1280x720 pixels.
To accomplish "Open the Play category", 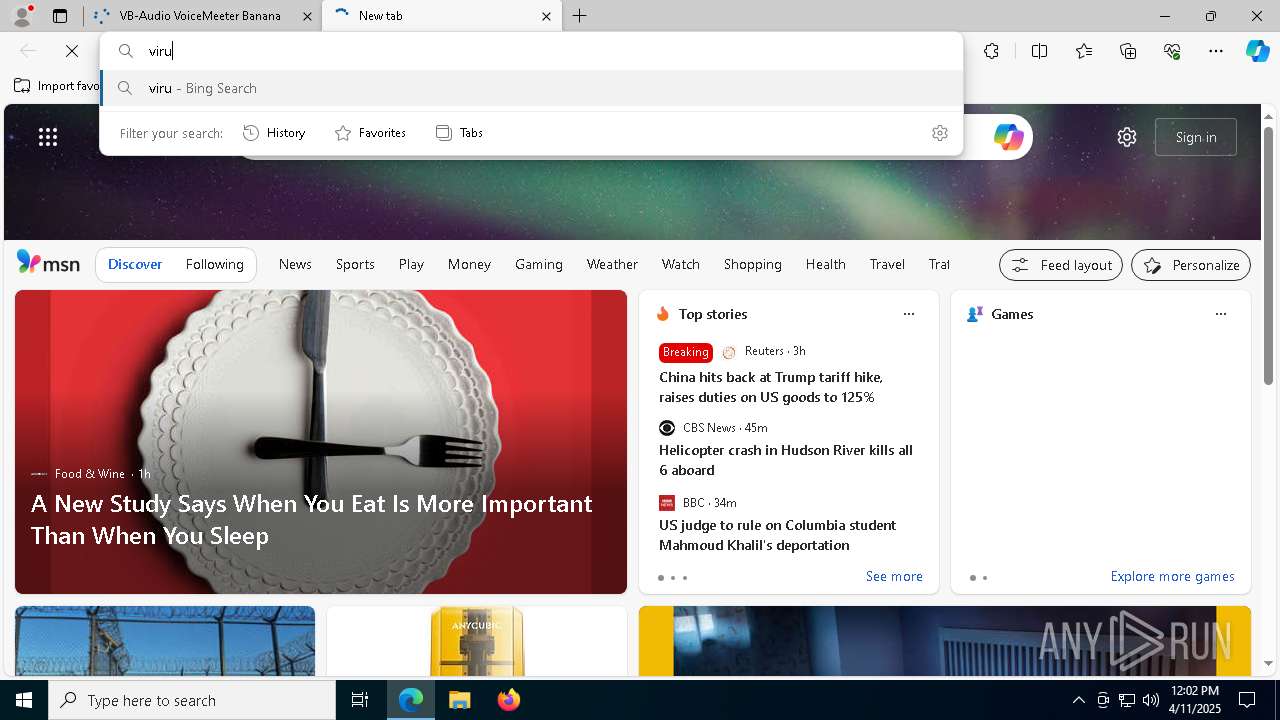I will point(411,264).
